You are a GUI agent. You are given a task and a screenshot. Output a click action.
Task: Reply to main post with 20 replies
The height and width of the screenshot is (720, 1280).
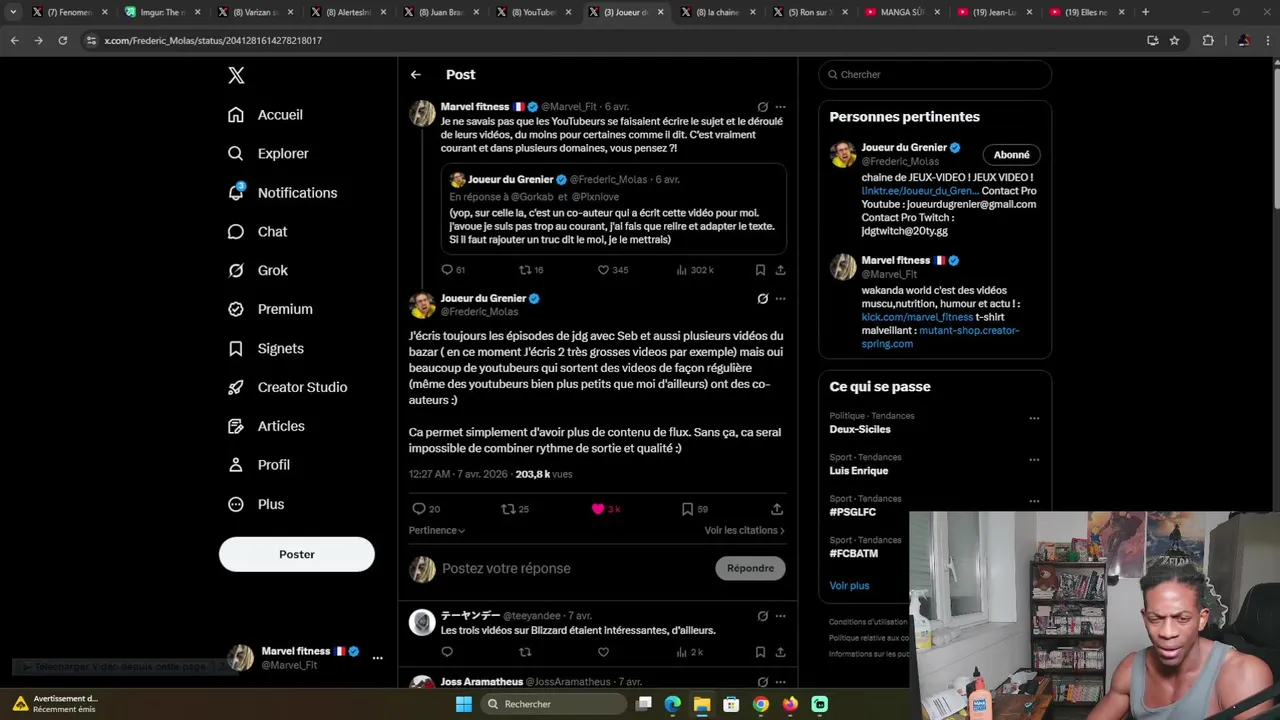(426, 509)
